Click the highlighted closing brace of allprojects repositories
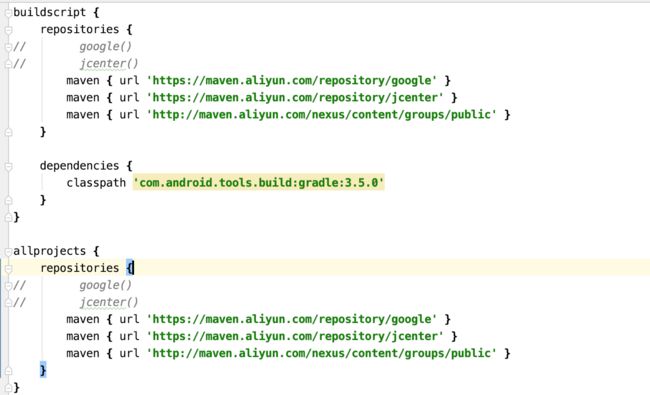Image resolution: width=650 pixels, height=395 pixels. click(x=43, y=370)
